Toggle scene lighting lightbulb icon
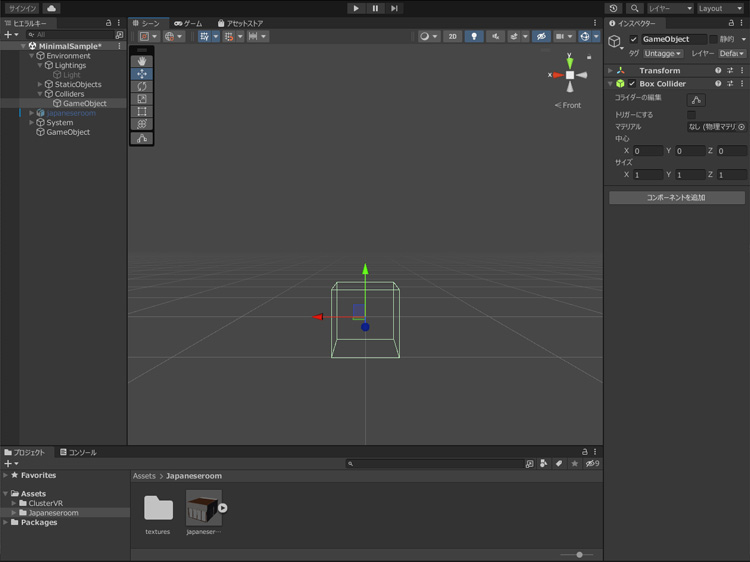Image resolution: width=750 pixels, height=562 pixels. pyautogui.click(x=474, y=36)
